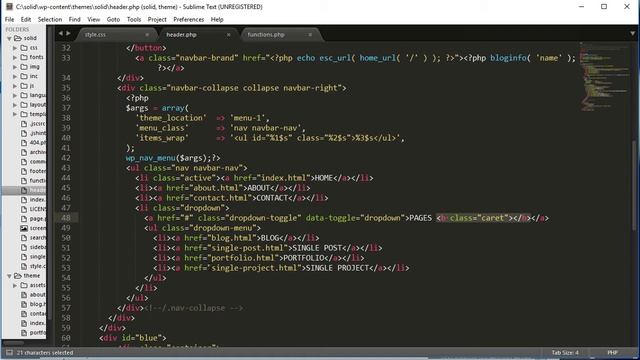Collapse the solid root folder
Screen dimensions: 640x360
pyautogui.click(x=9, y=38)
